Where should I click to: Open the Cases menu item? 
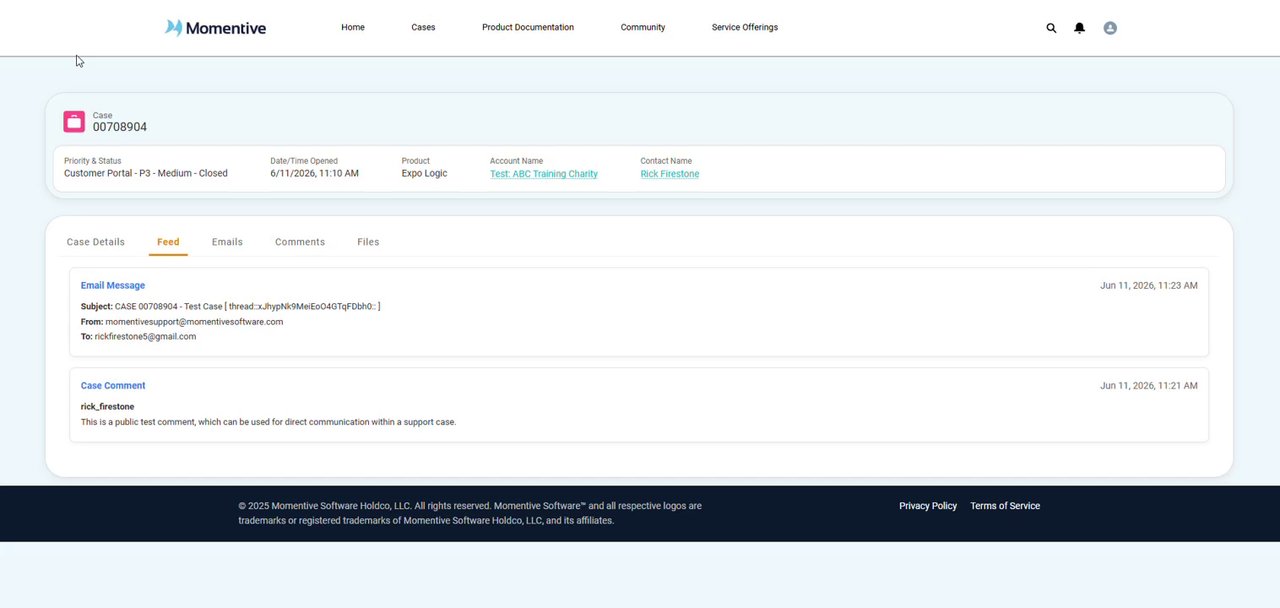(x=423, y=27)
